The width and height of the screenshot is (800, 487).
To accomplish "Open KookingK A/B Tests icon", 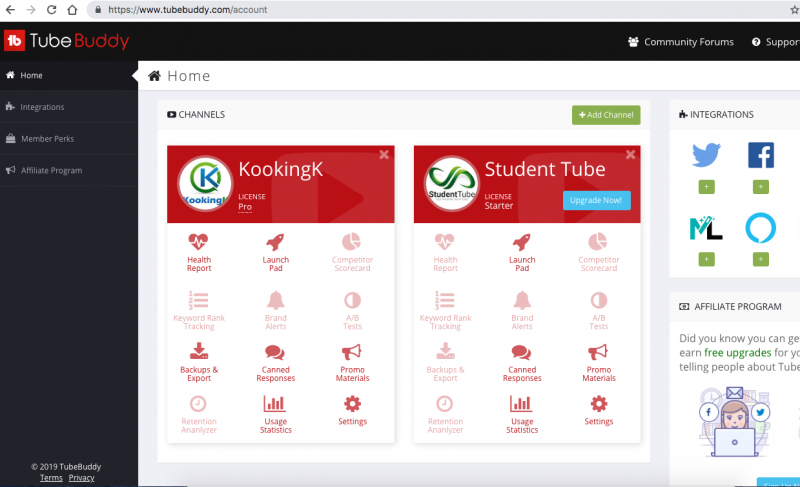I will [352, 300].
